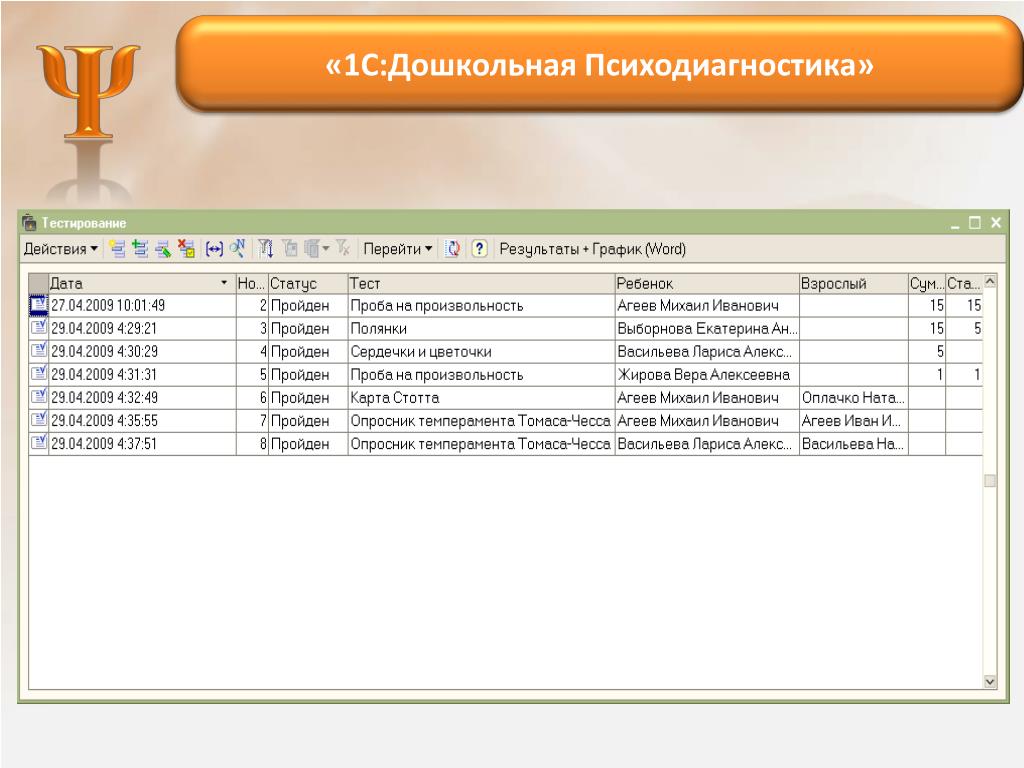Click the Refresh list icon
This screenshot has width=1024, height=768.
(x=453, y=249)
